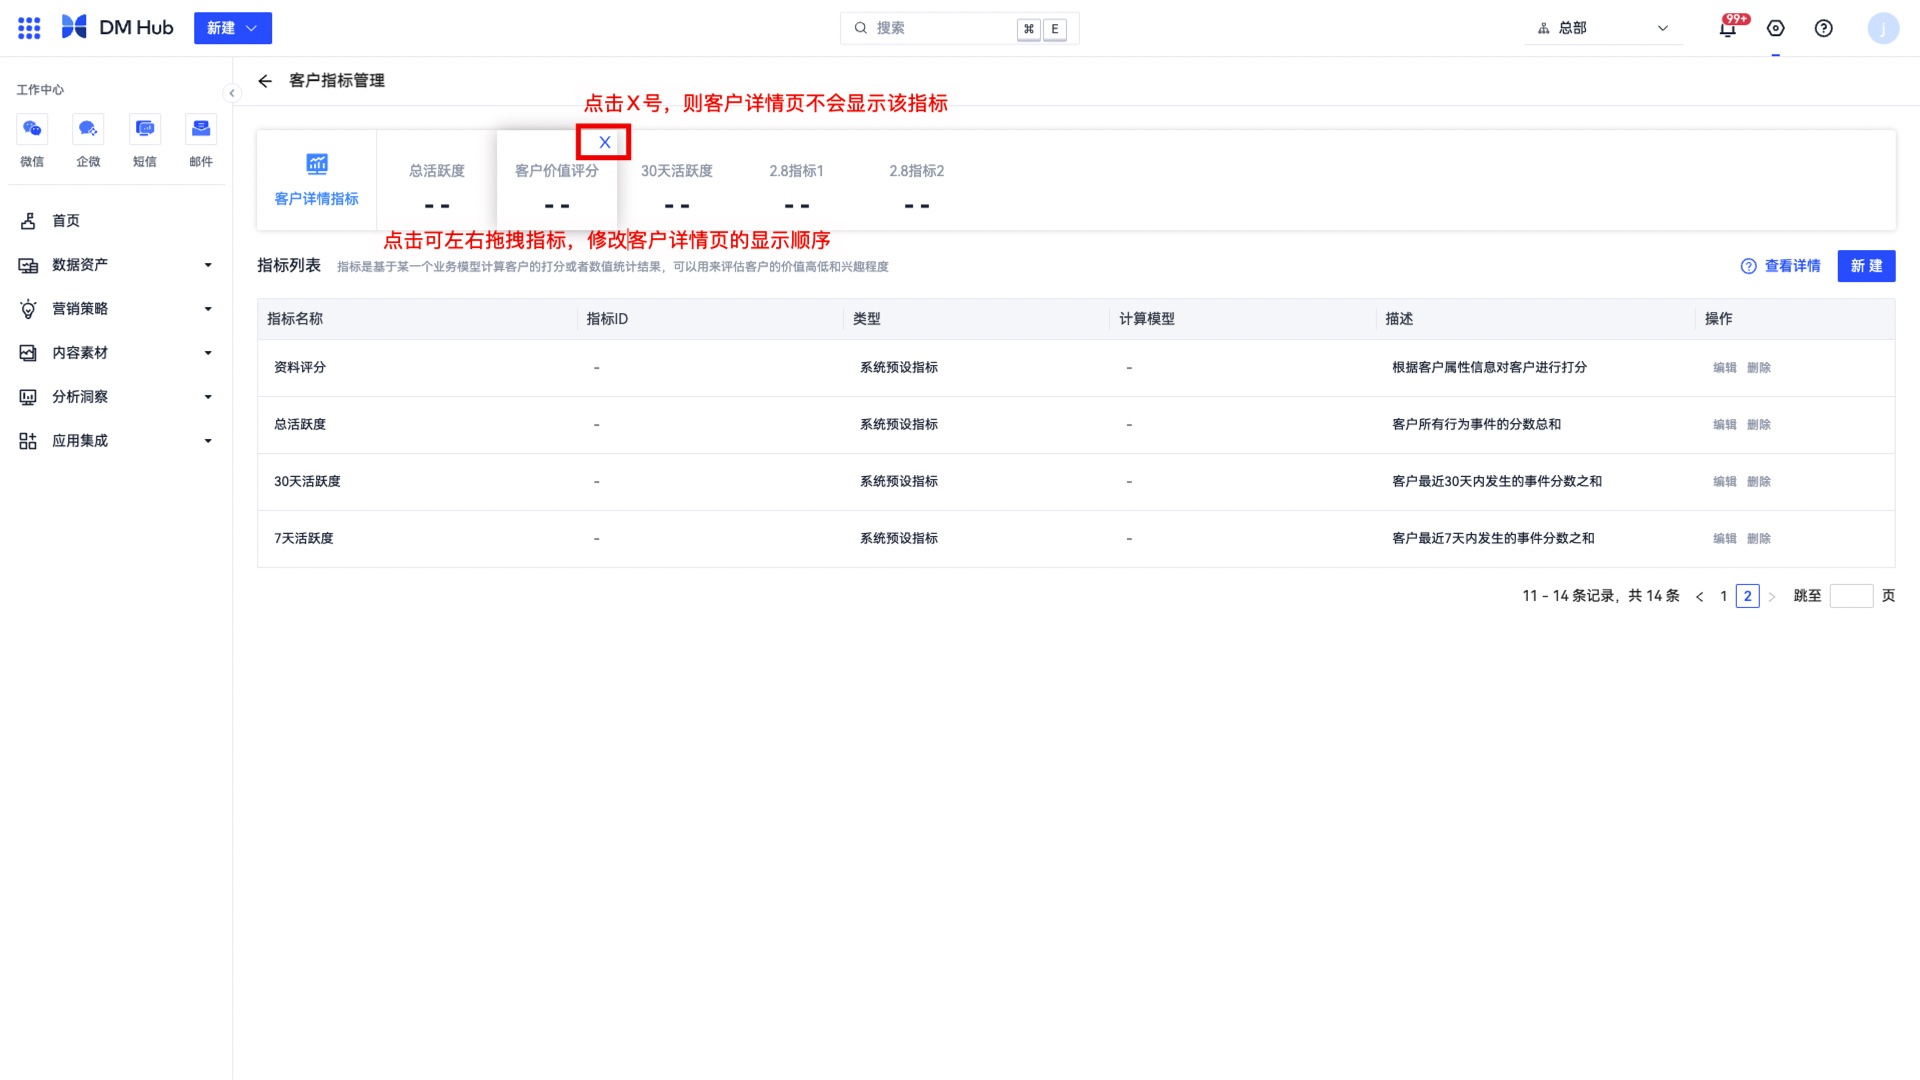The image size is (1920, 1080).
Task: Click the 数据资产 sidebar icon
Action: (x=28, y=265)
